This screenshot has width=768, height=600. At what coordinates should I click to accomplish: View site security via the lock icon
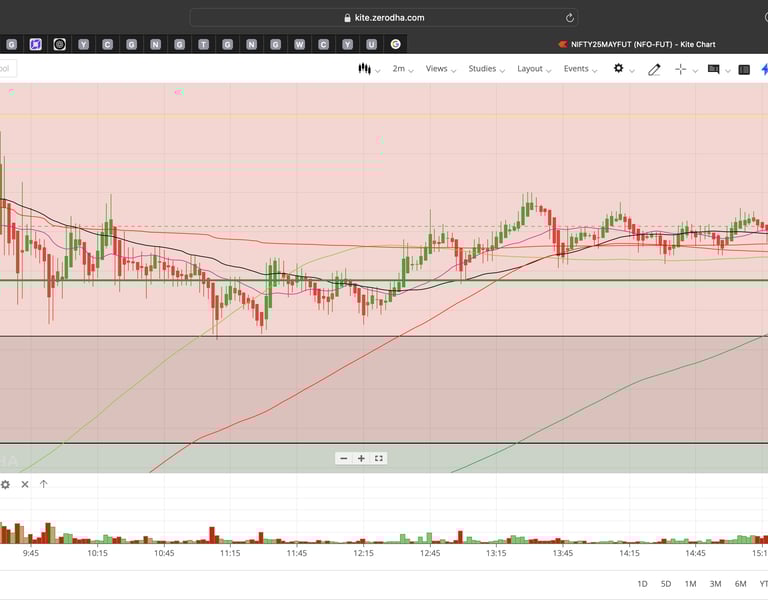point(347,18)
